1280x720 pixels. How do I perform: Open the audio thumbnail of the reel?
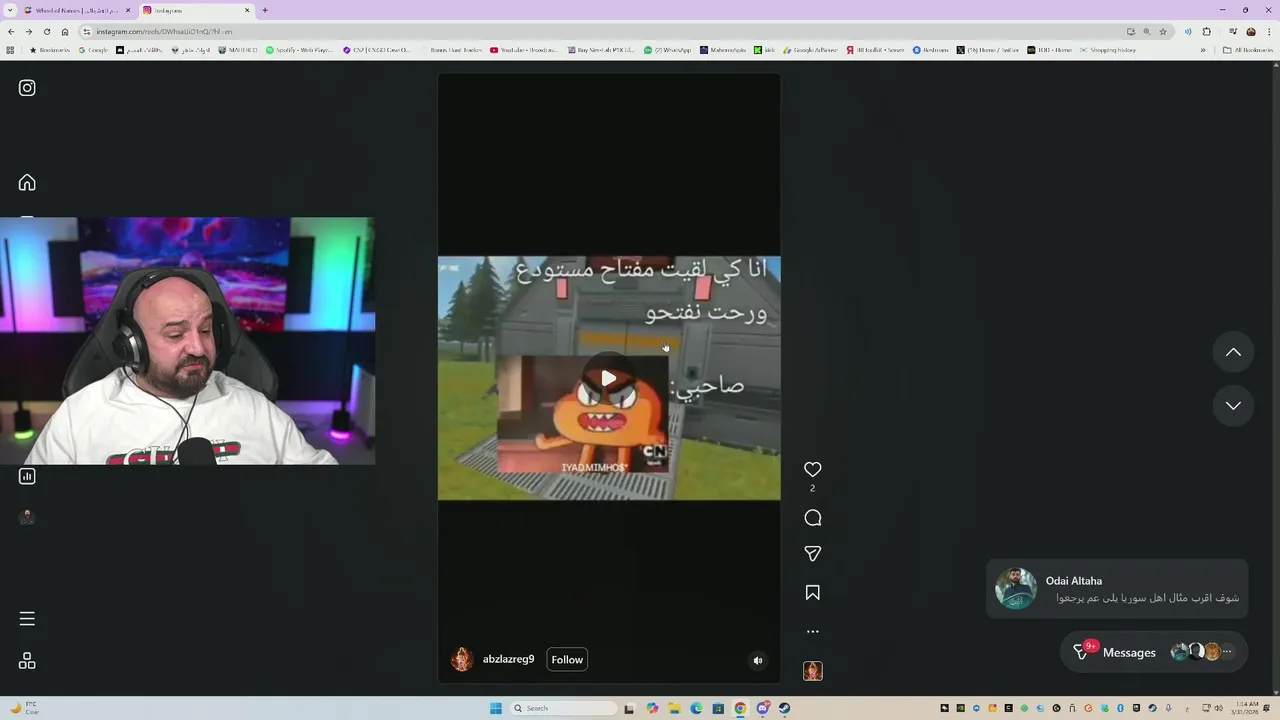pyautogui.click(x=813, y=671)
